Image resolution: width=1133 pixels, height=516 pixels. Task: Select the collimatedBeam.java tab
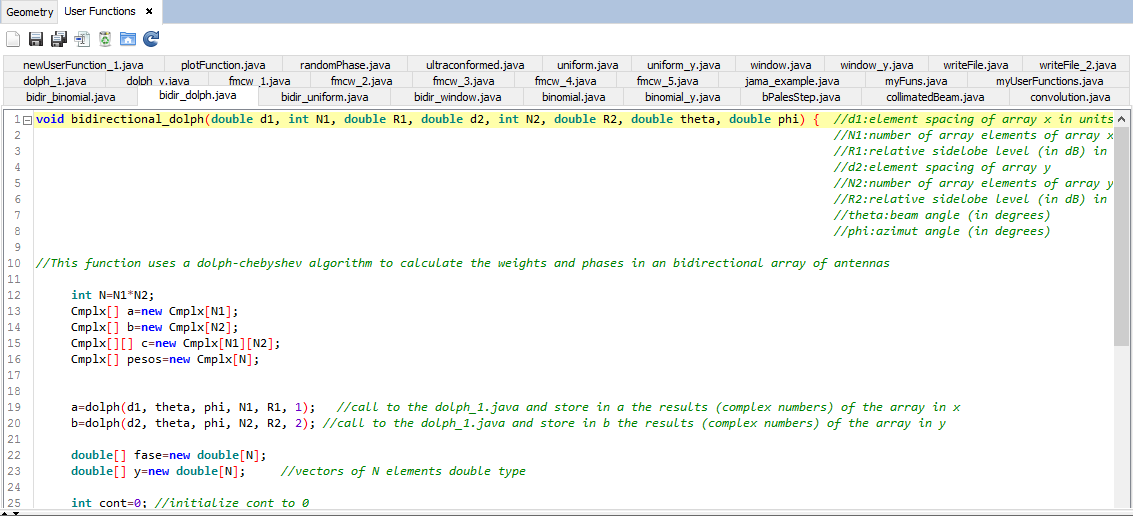pos(935,97)
